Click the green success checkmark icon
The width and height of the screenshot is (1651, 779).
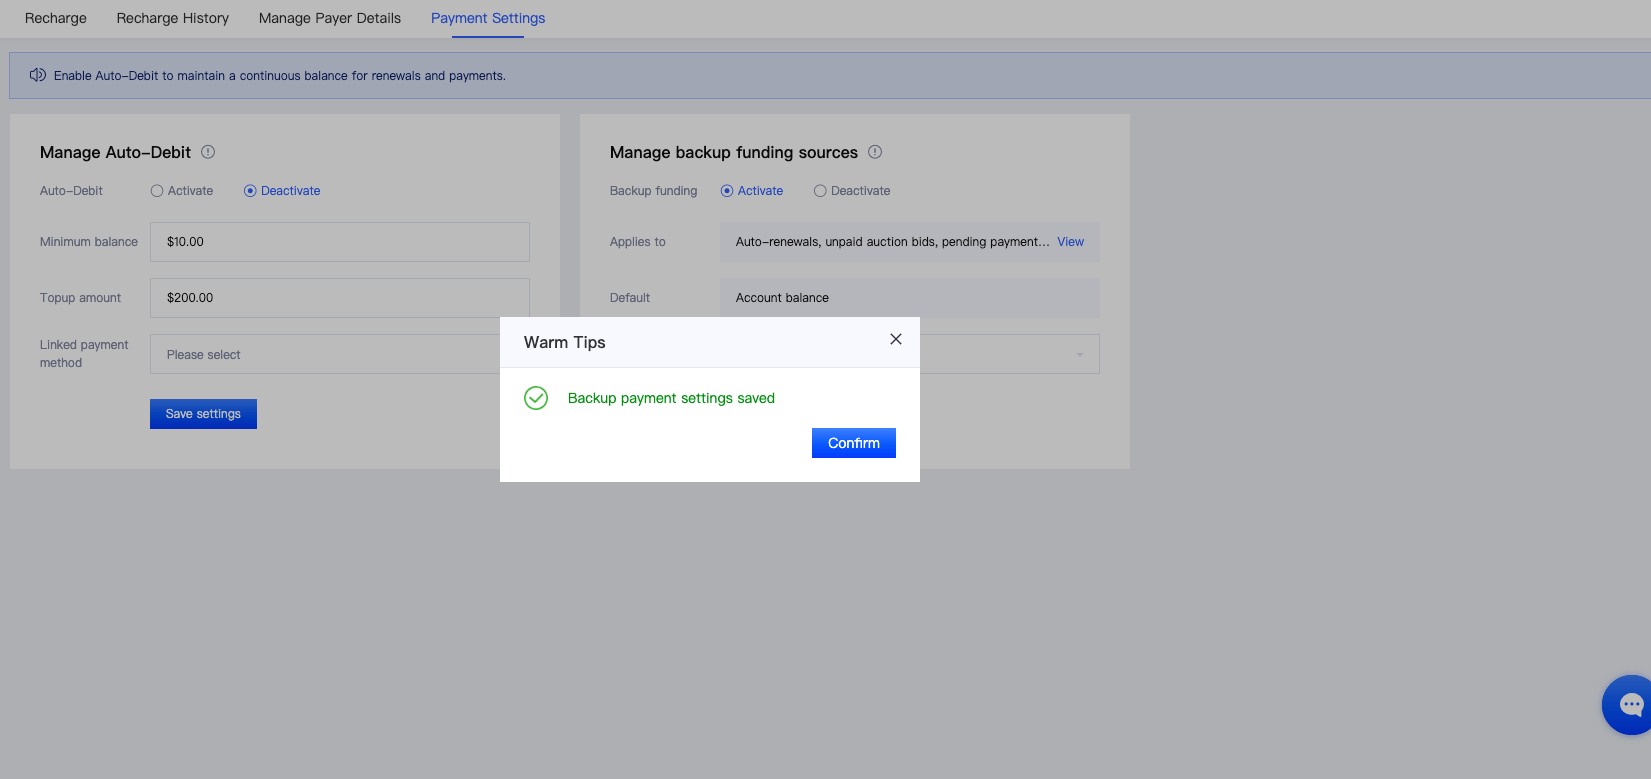536,398
